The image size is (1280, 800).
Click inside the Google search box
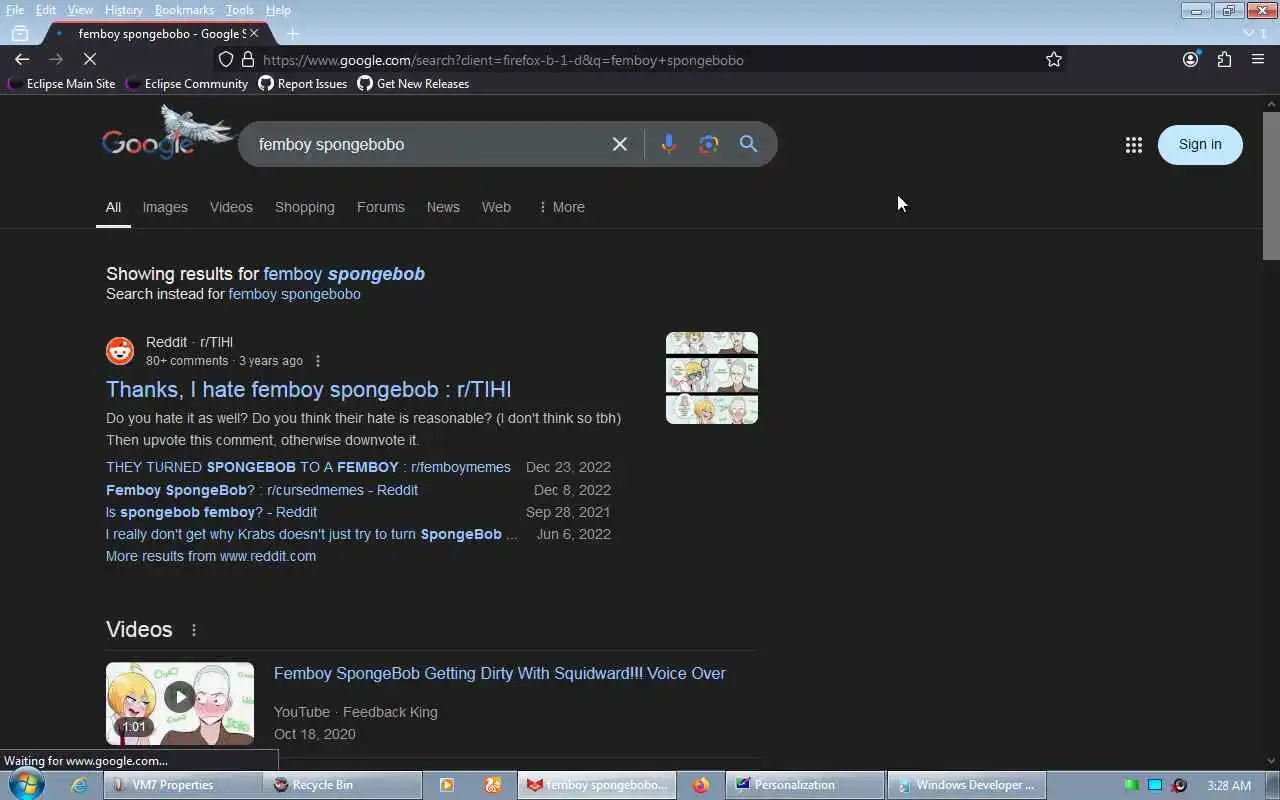coord(430,144)
